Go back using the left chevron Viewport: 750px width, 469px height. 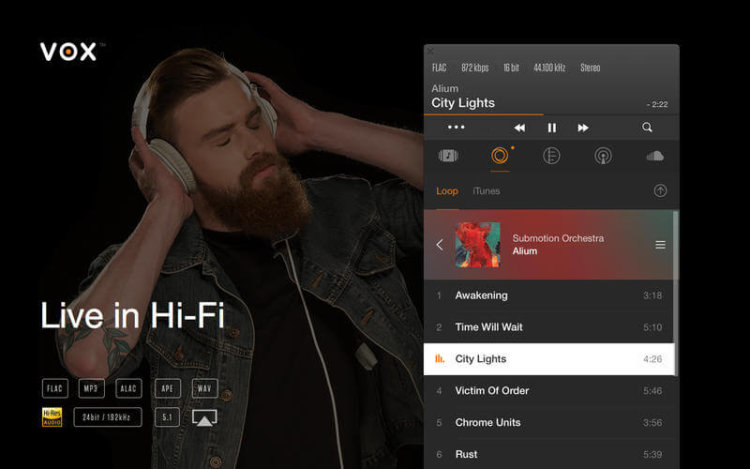point(440,245)
